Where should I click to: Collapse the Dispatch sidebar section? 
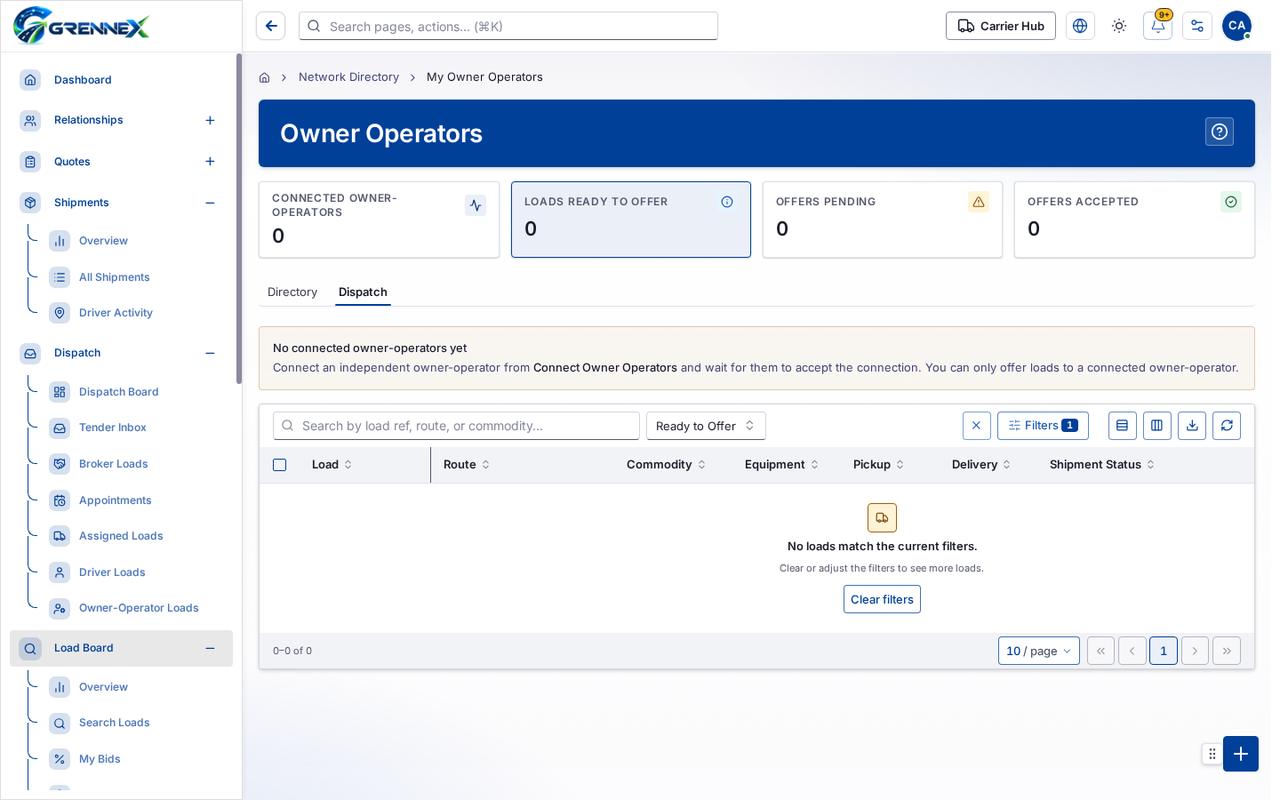(210, 353)
